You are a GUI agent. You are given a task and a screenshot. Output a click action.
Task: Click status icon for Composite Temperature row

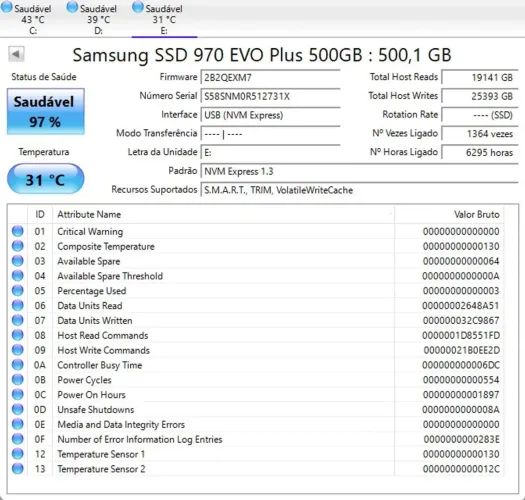pyautogui.click(x=17, y=246)
